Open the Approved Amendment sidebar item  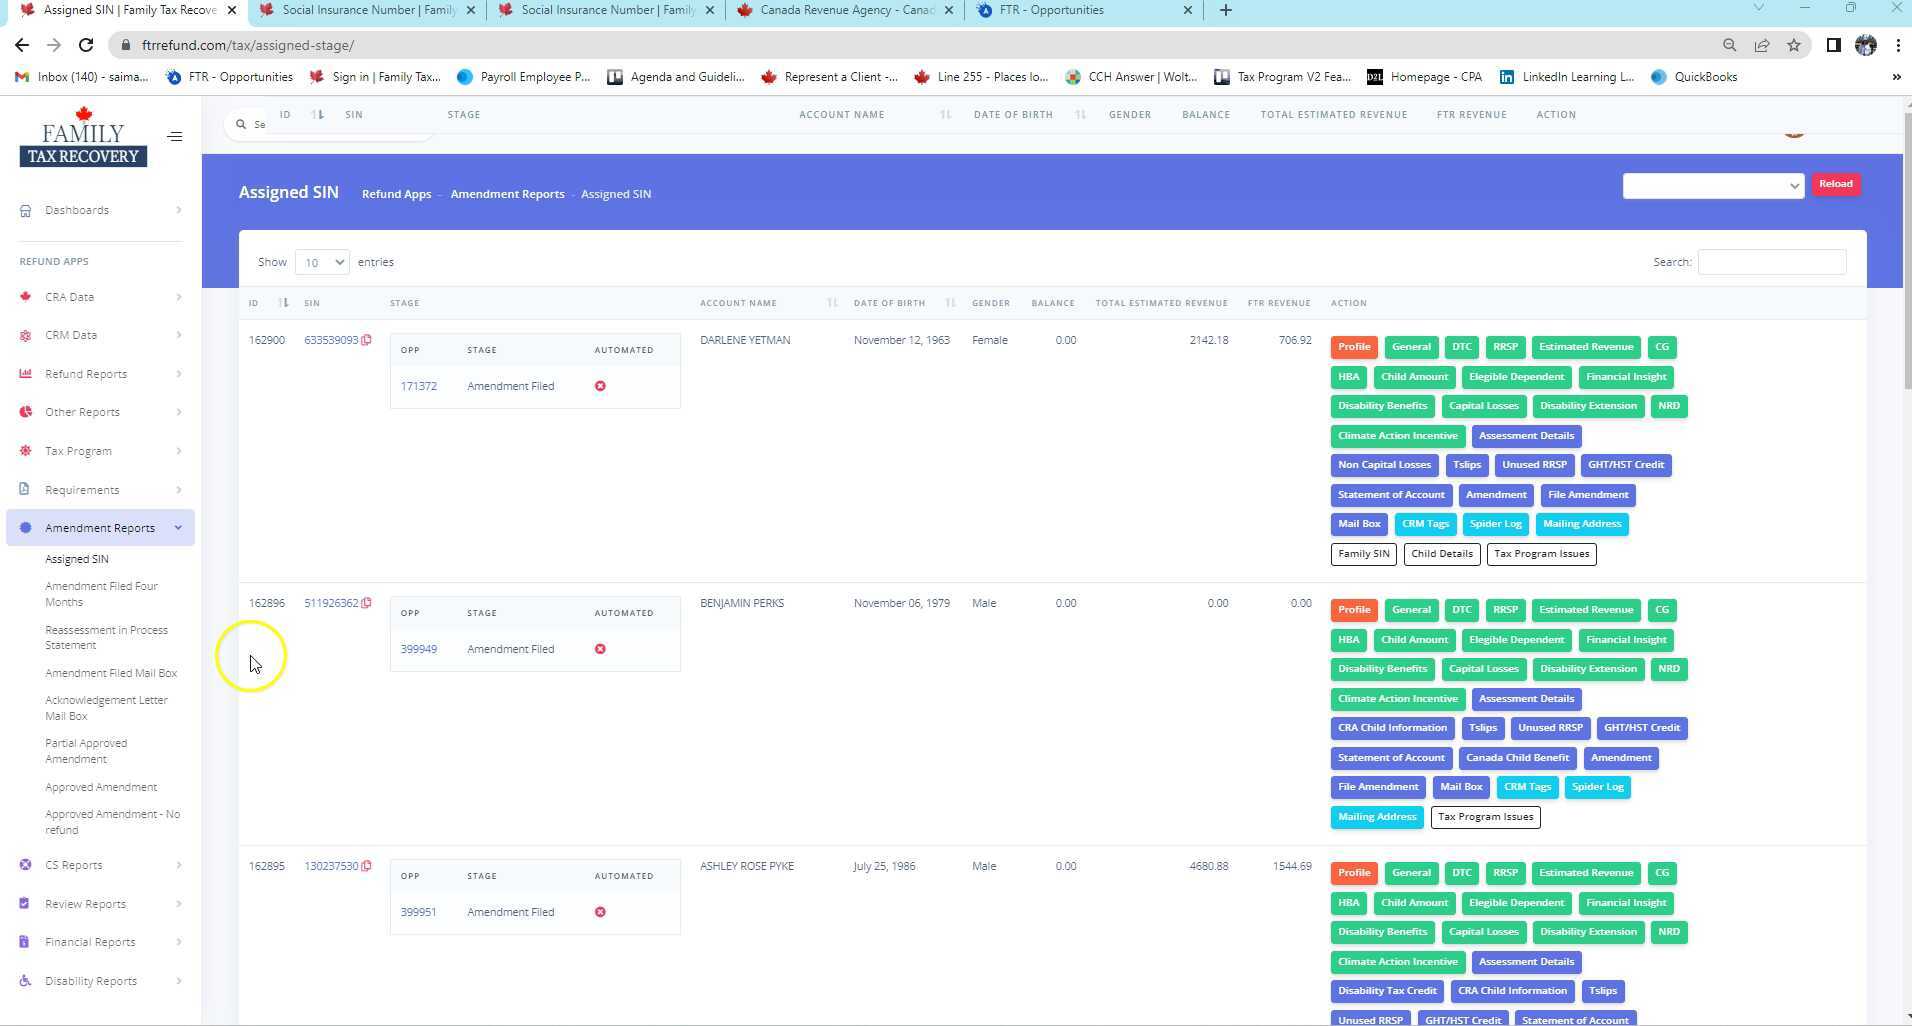tap(101, 787)
